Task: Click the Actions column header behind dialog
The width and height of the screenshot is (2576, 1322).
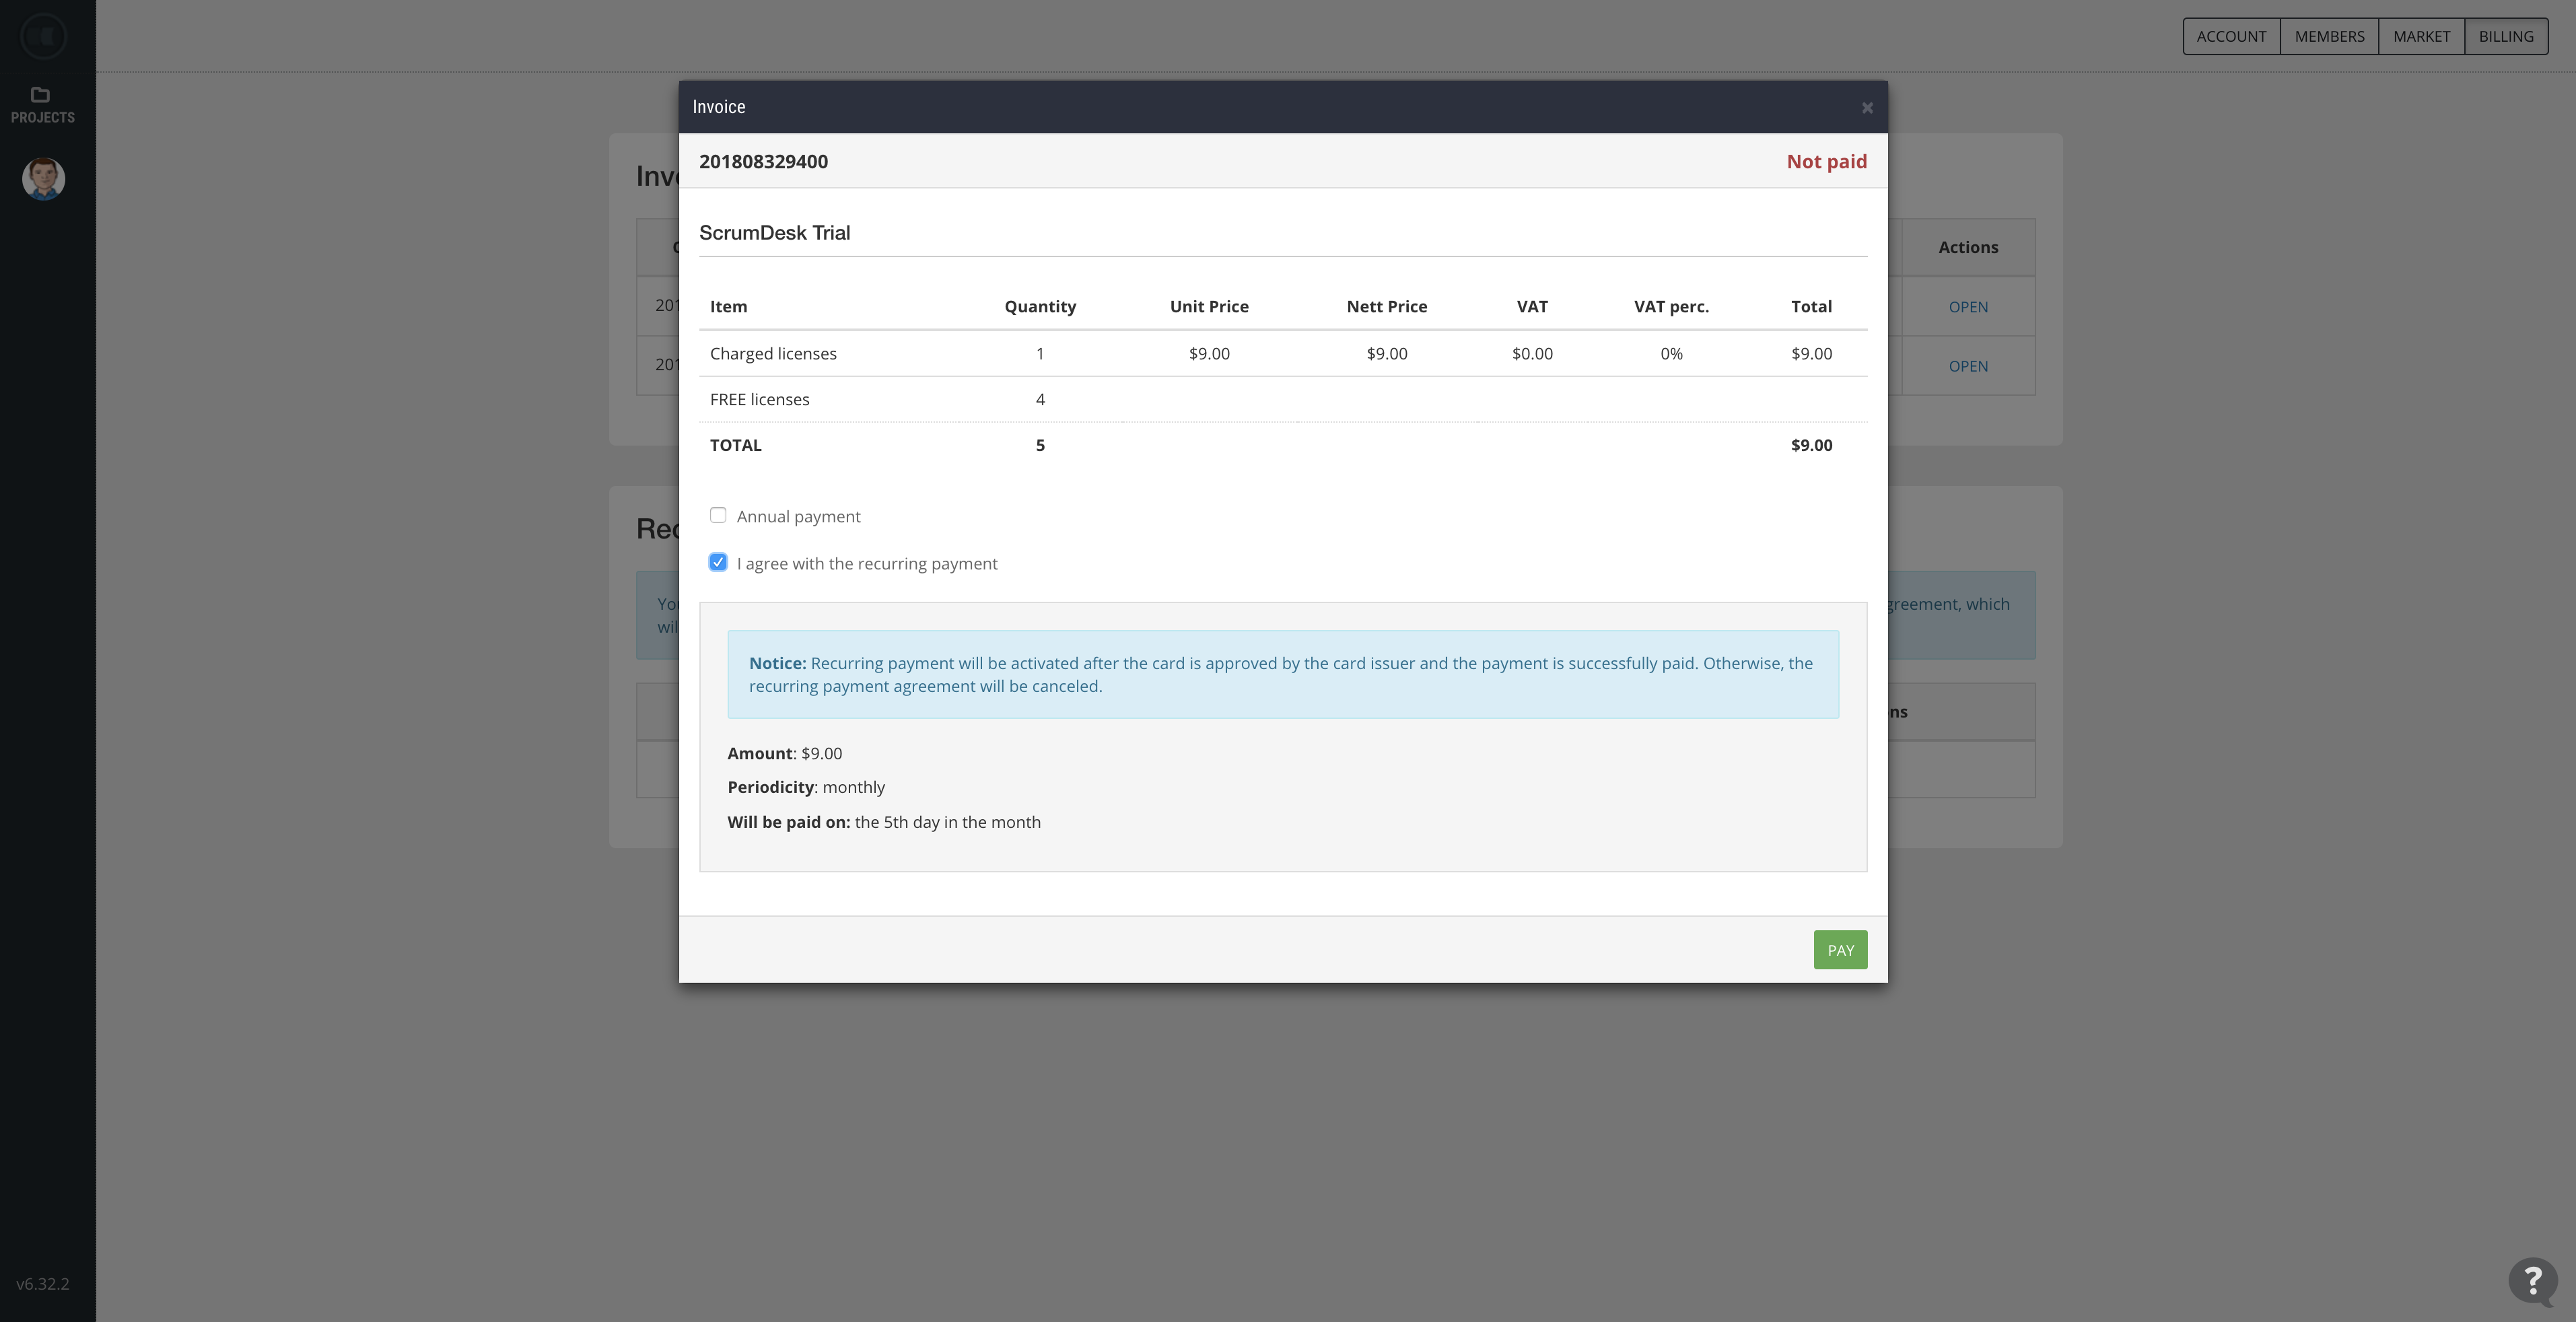Action: click(x=1968, y=247)
